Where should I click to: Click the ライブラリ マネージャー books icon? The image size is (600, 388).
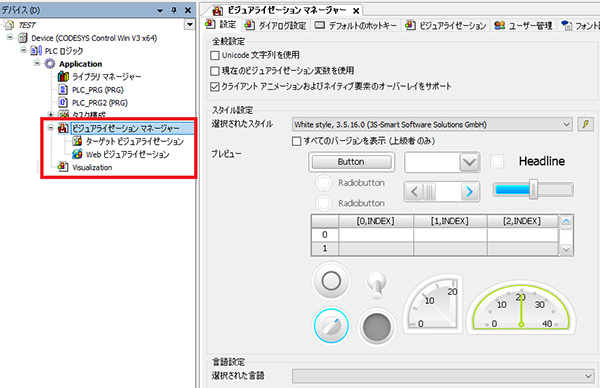click(63, 77)
